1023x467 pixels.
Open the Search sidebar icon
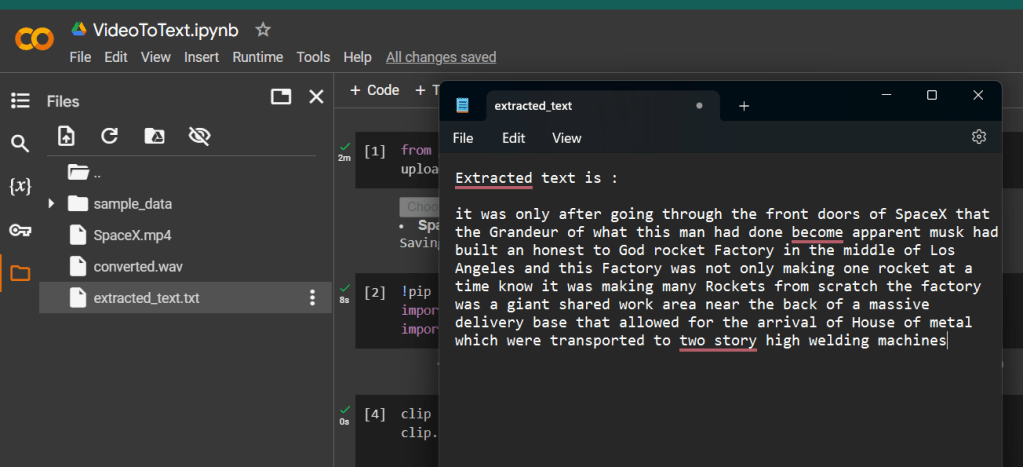pos(20,144)
